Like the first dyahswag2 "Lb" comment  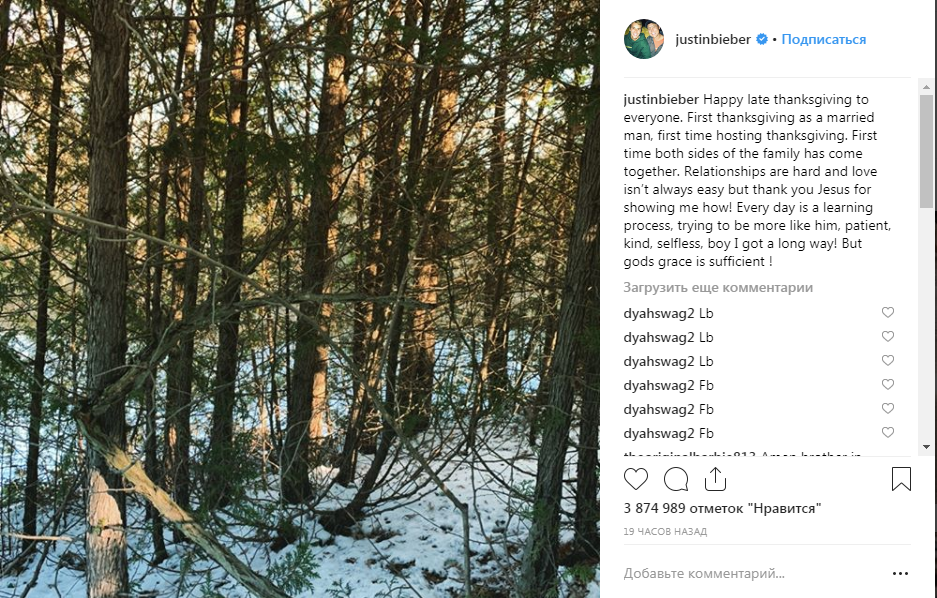point(887,313)
